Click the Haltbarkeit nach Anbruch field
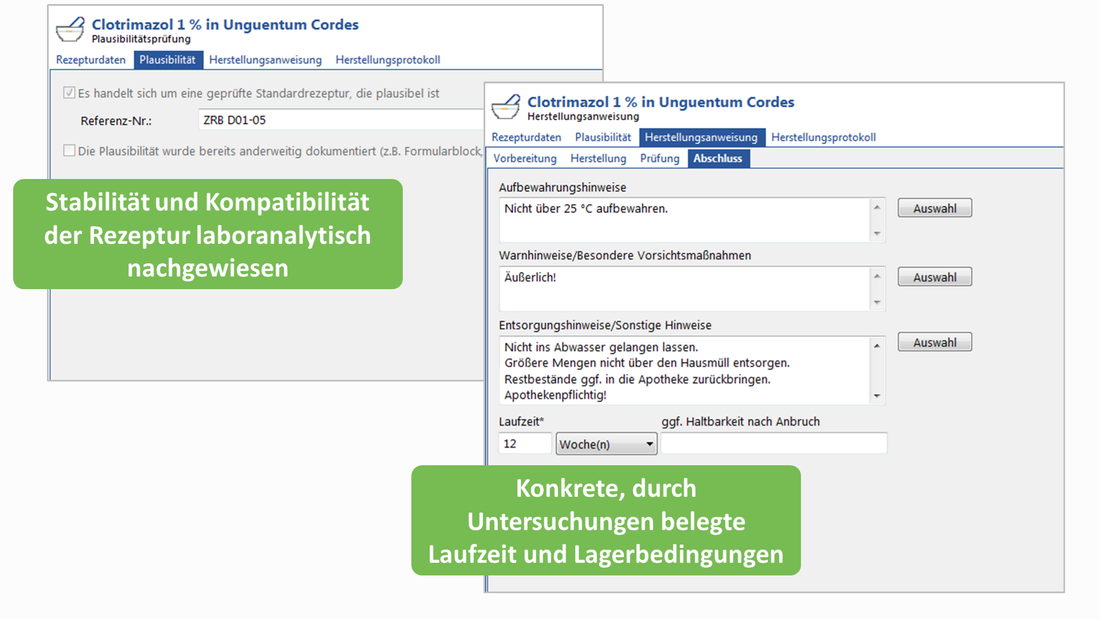The height and width of the screenshot is (619, 1100). (x=774, y=444)
